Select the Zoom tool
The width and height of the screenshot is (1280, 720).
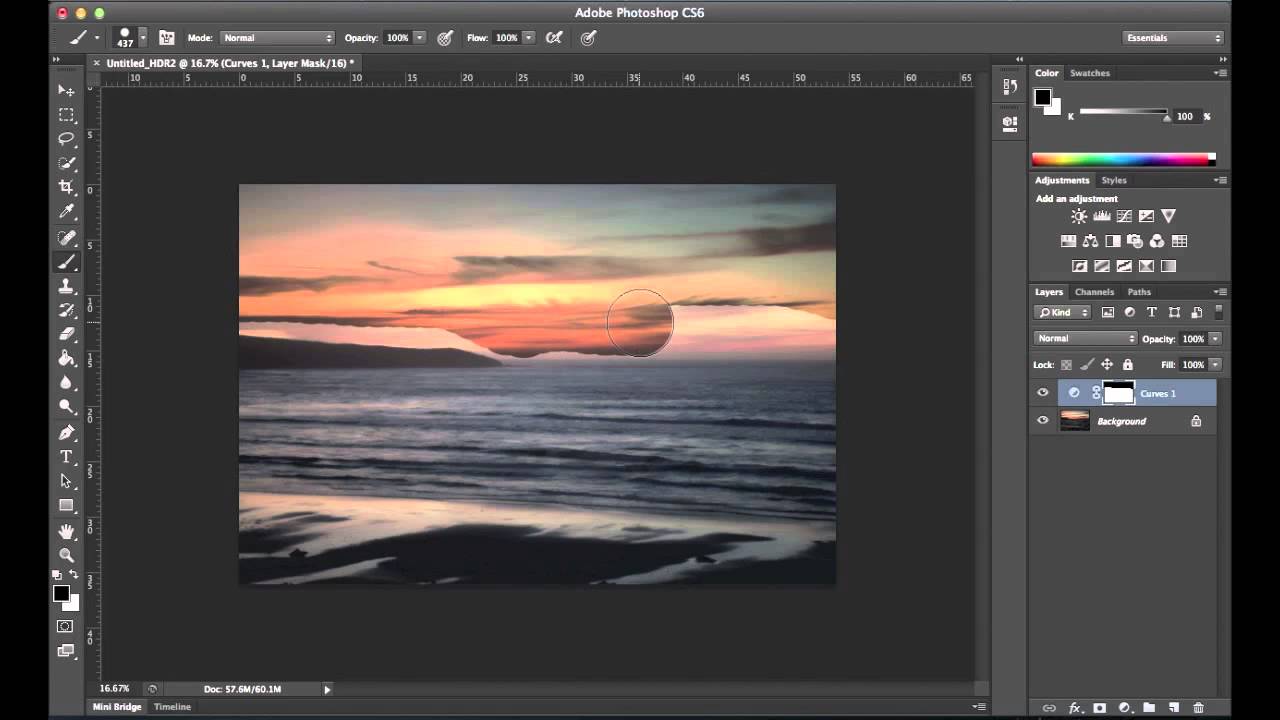point(66,555)
